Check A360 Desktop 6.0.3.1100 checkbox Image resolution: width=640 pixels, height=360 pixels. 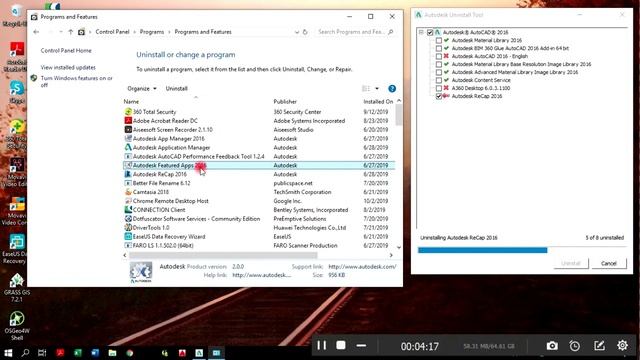coord(439,88)
